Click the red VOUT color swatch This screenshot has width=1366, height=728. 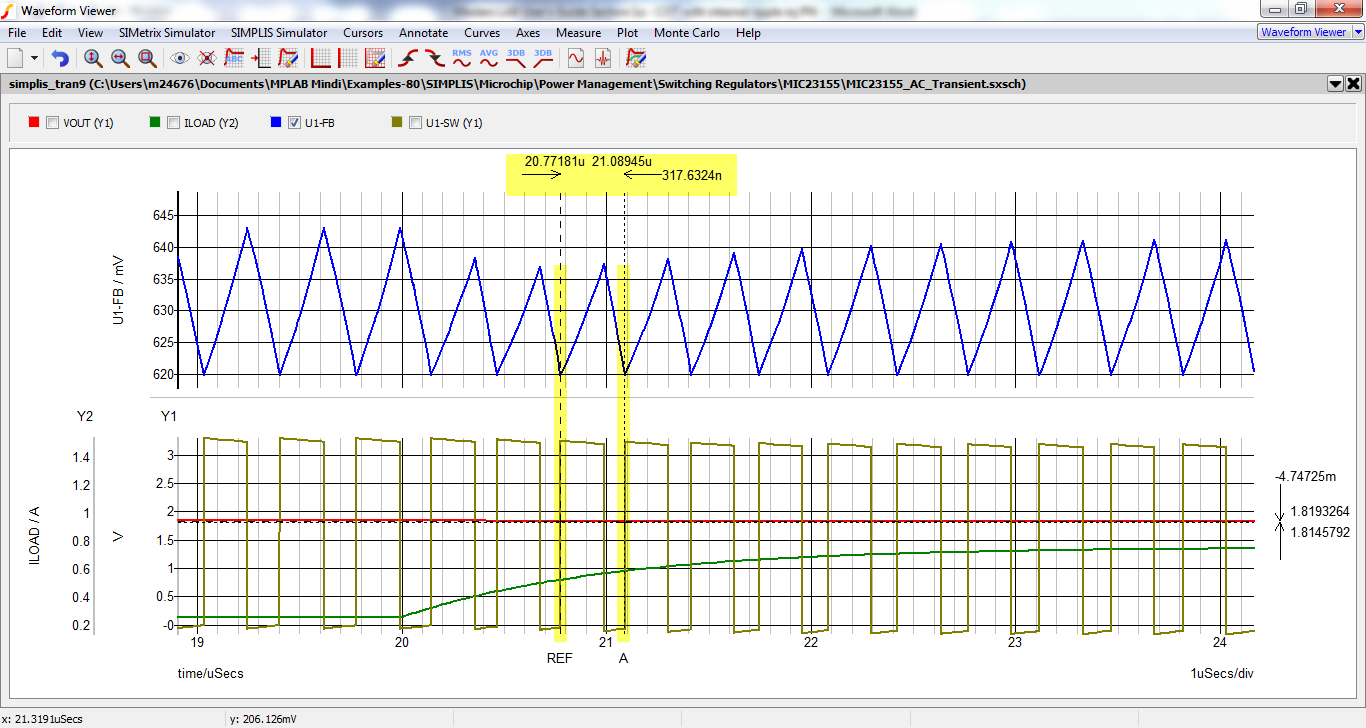(x=33, y=123)
